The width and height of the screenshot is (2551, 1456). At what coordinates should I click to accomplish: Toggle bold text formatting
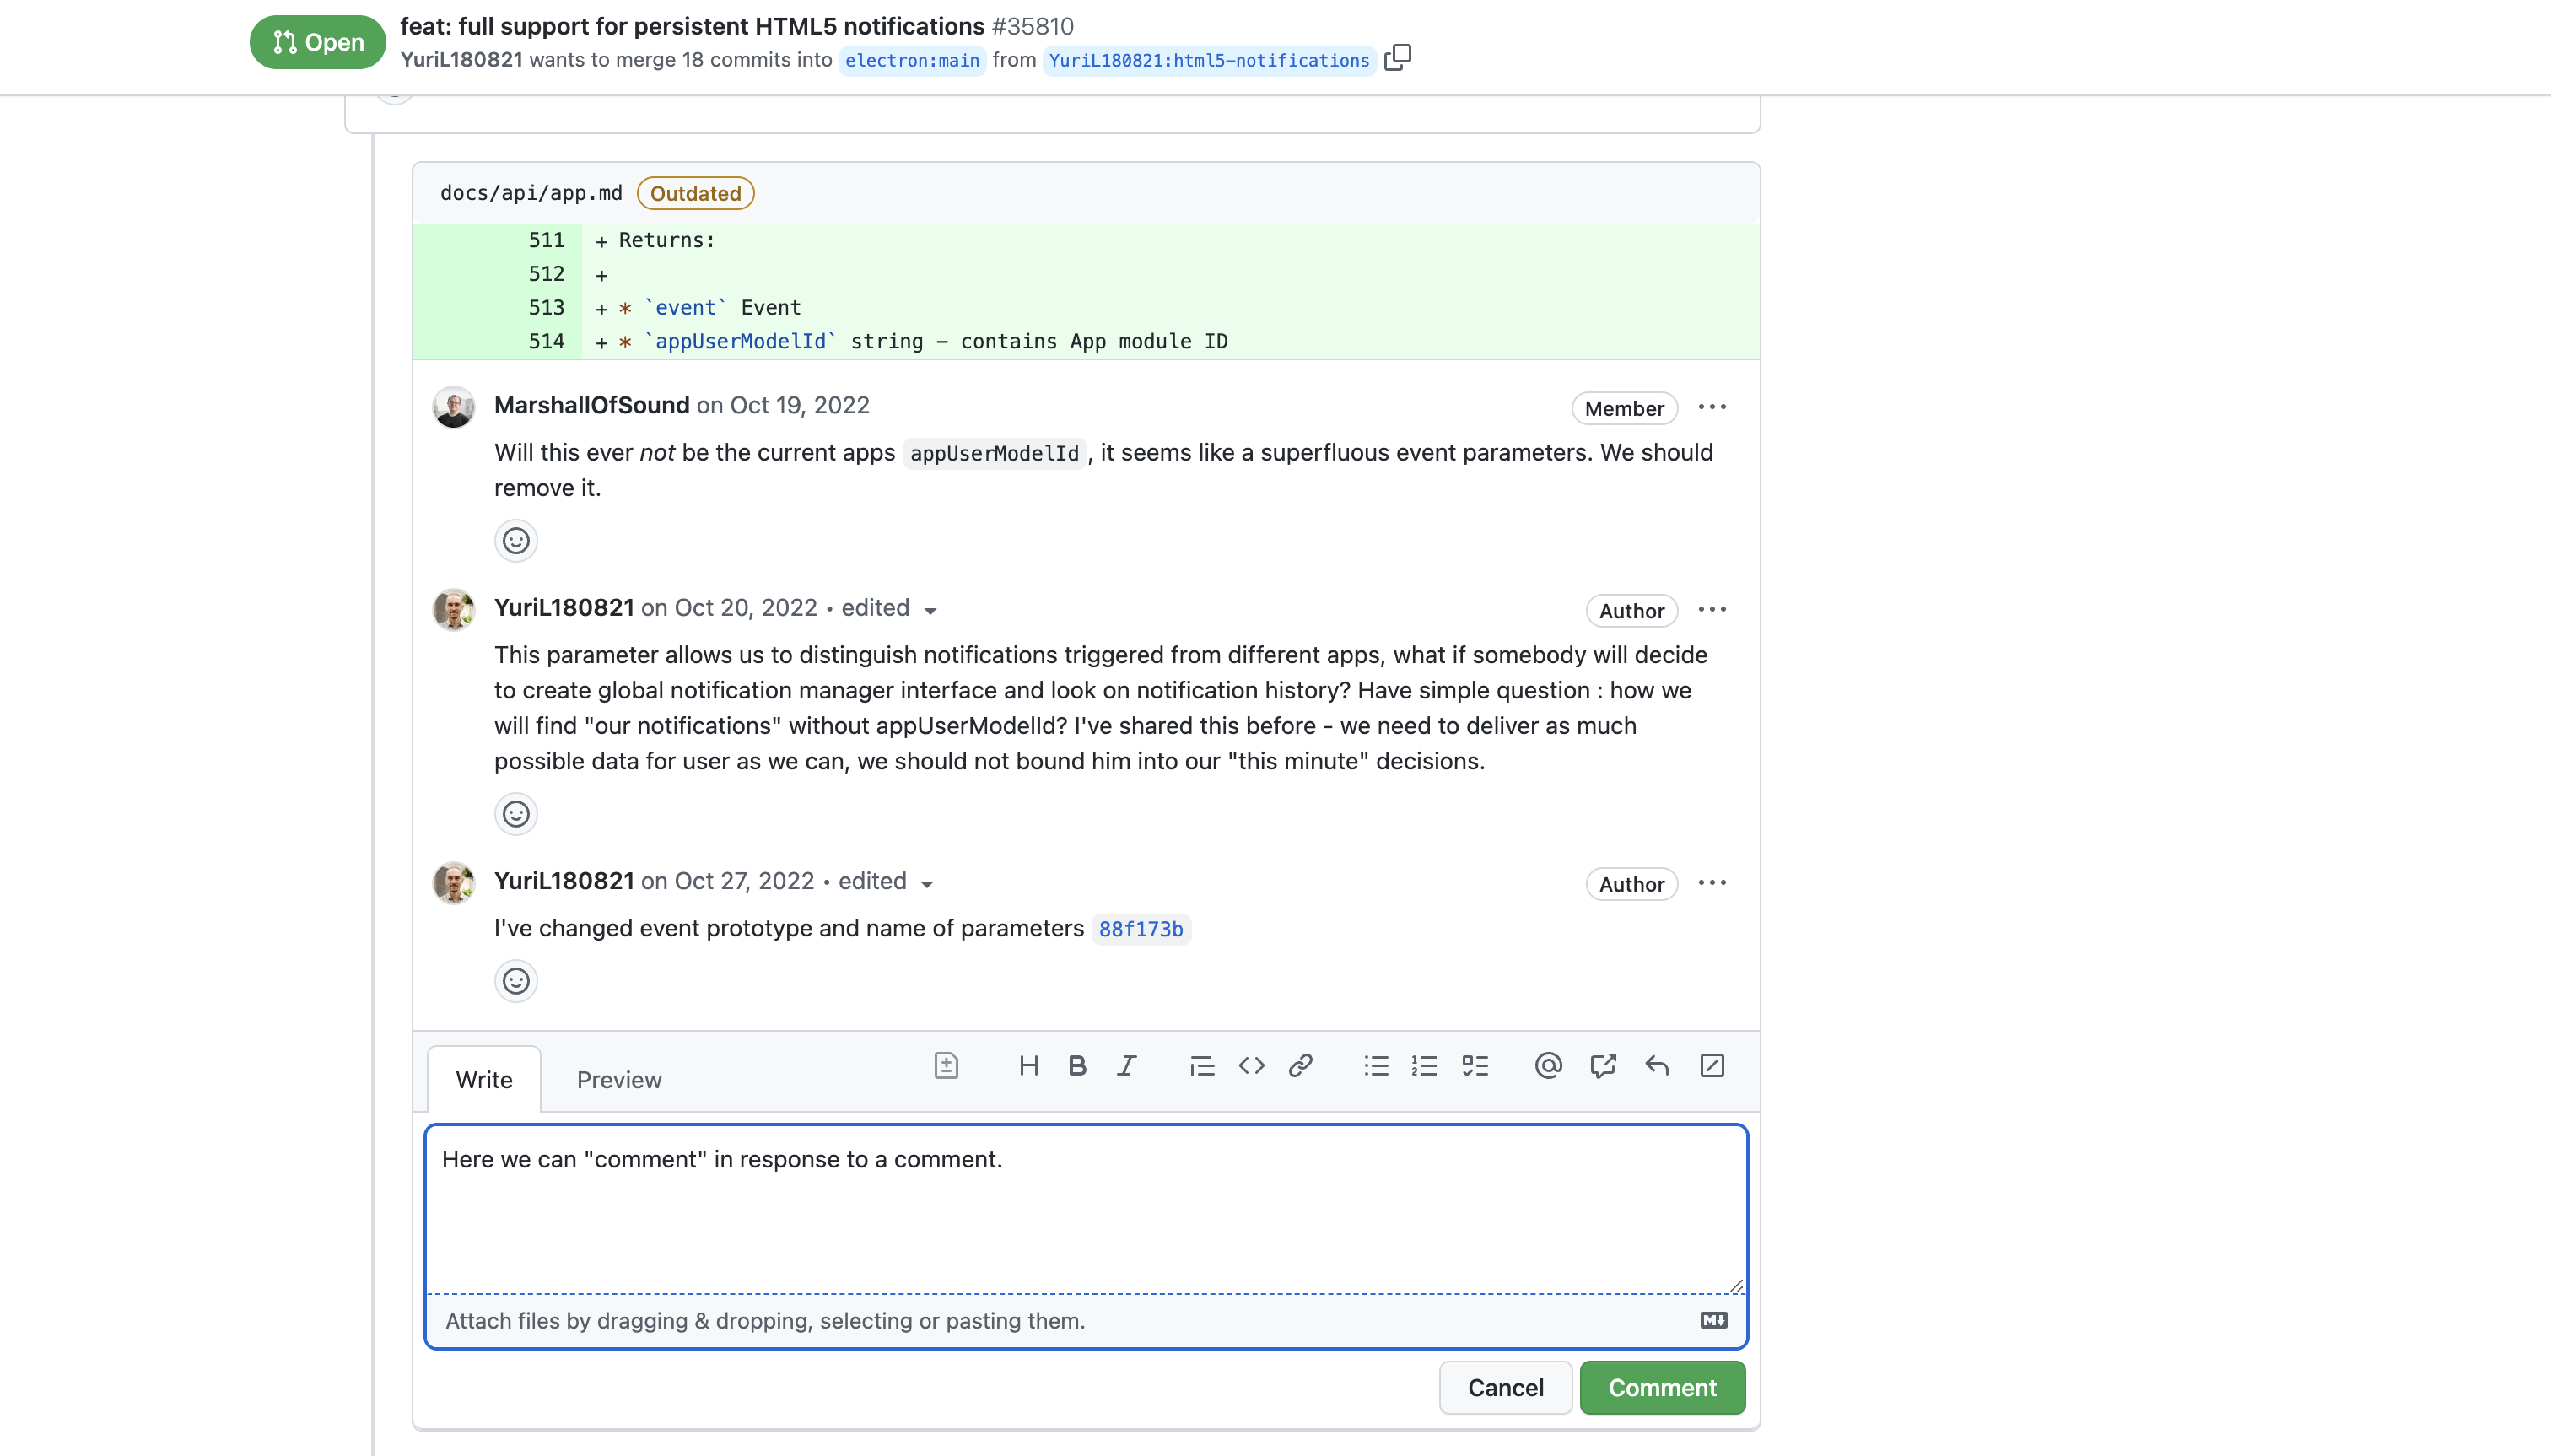point(1077,1066)
